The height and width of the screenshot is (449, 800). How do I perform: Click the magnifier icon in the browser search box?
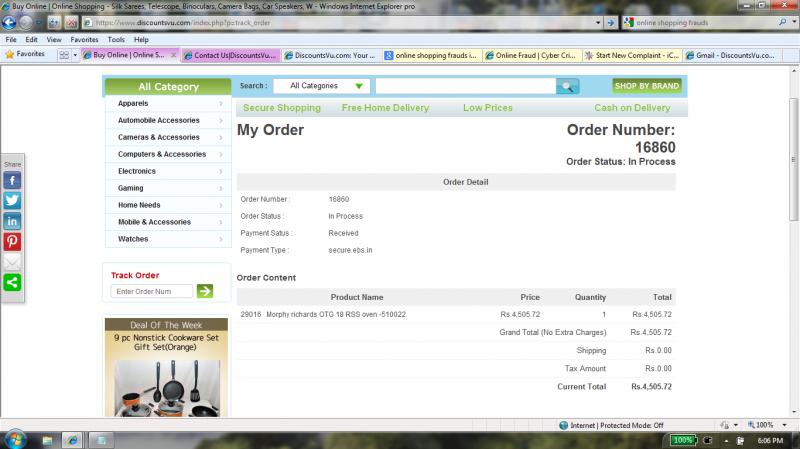tap(782, 22)
